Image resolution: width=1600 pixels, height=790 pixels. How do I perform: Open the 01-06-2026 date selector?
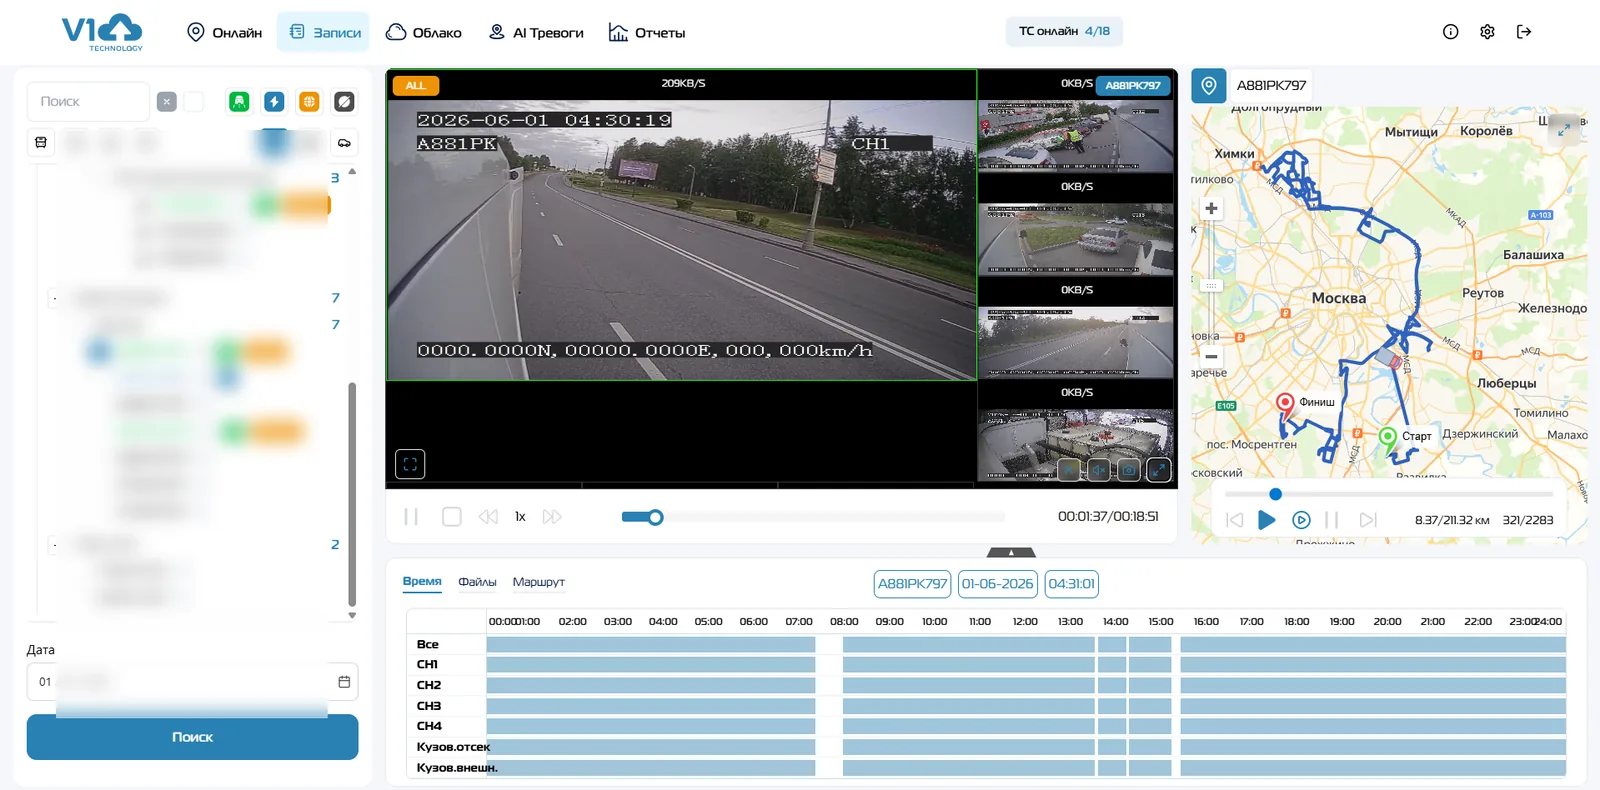click(x=997, y=584)
